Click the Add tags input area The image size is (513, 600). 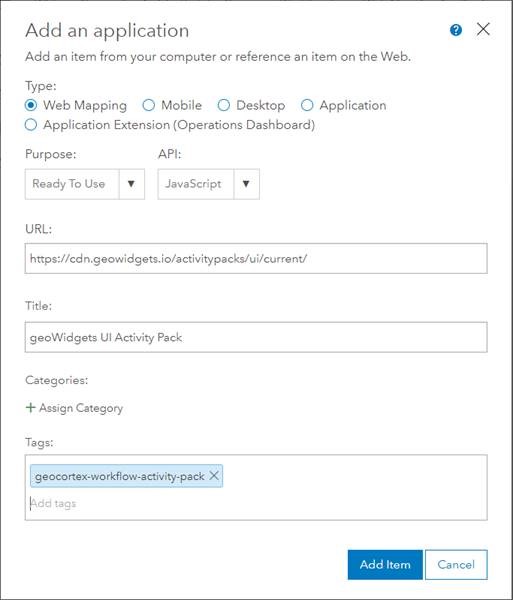click(x=256, y=504)
